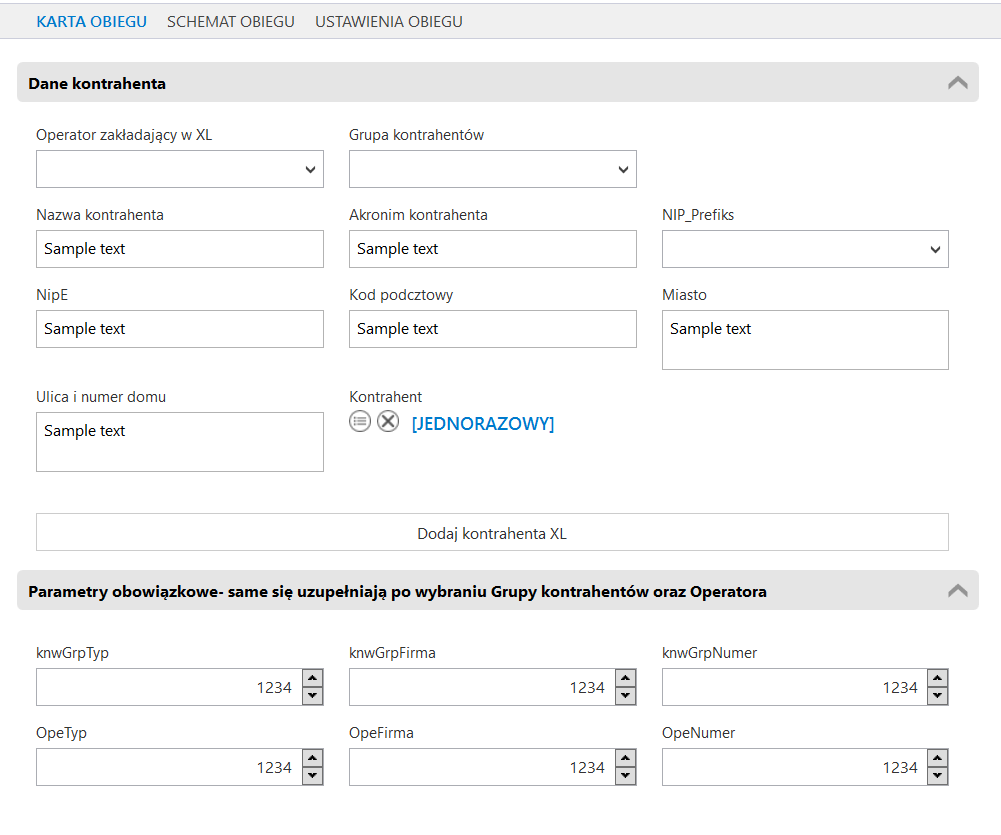Image resolution: width=1001 pixels, height=835 pixels.
Task: Open the [JEDNORAZOWY] contractor link
Action: pos(483,424)
